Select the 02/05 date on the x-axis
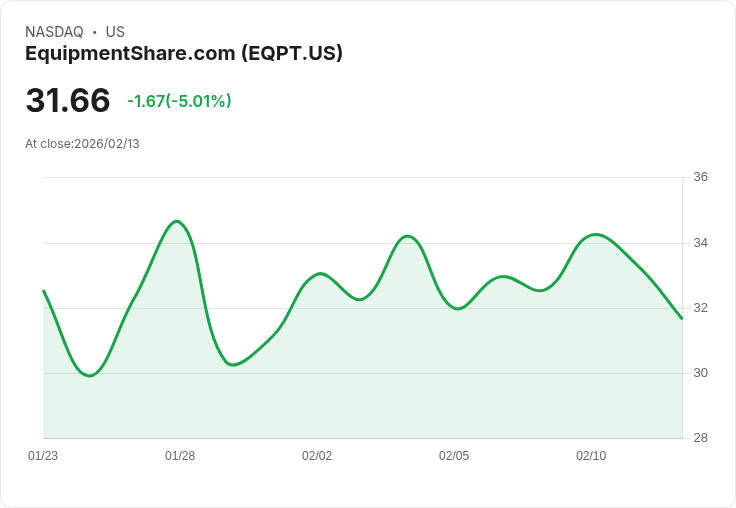736x508 pixels. pyautogui.click(x=454, y=456)
